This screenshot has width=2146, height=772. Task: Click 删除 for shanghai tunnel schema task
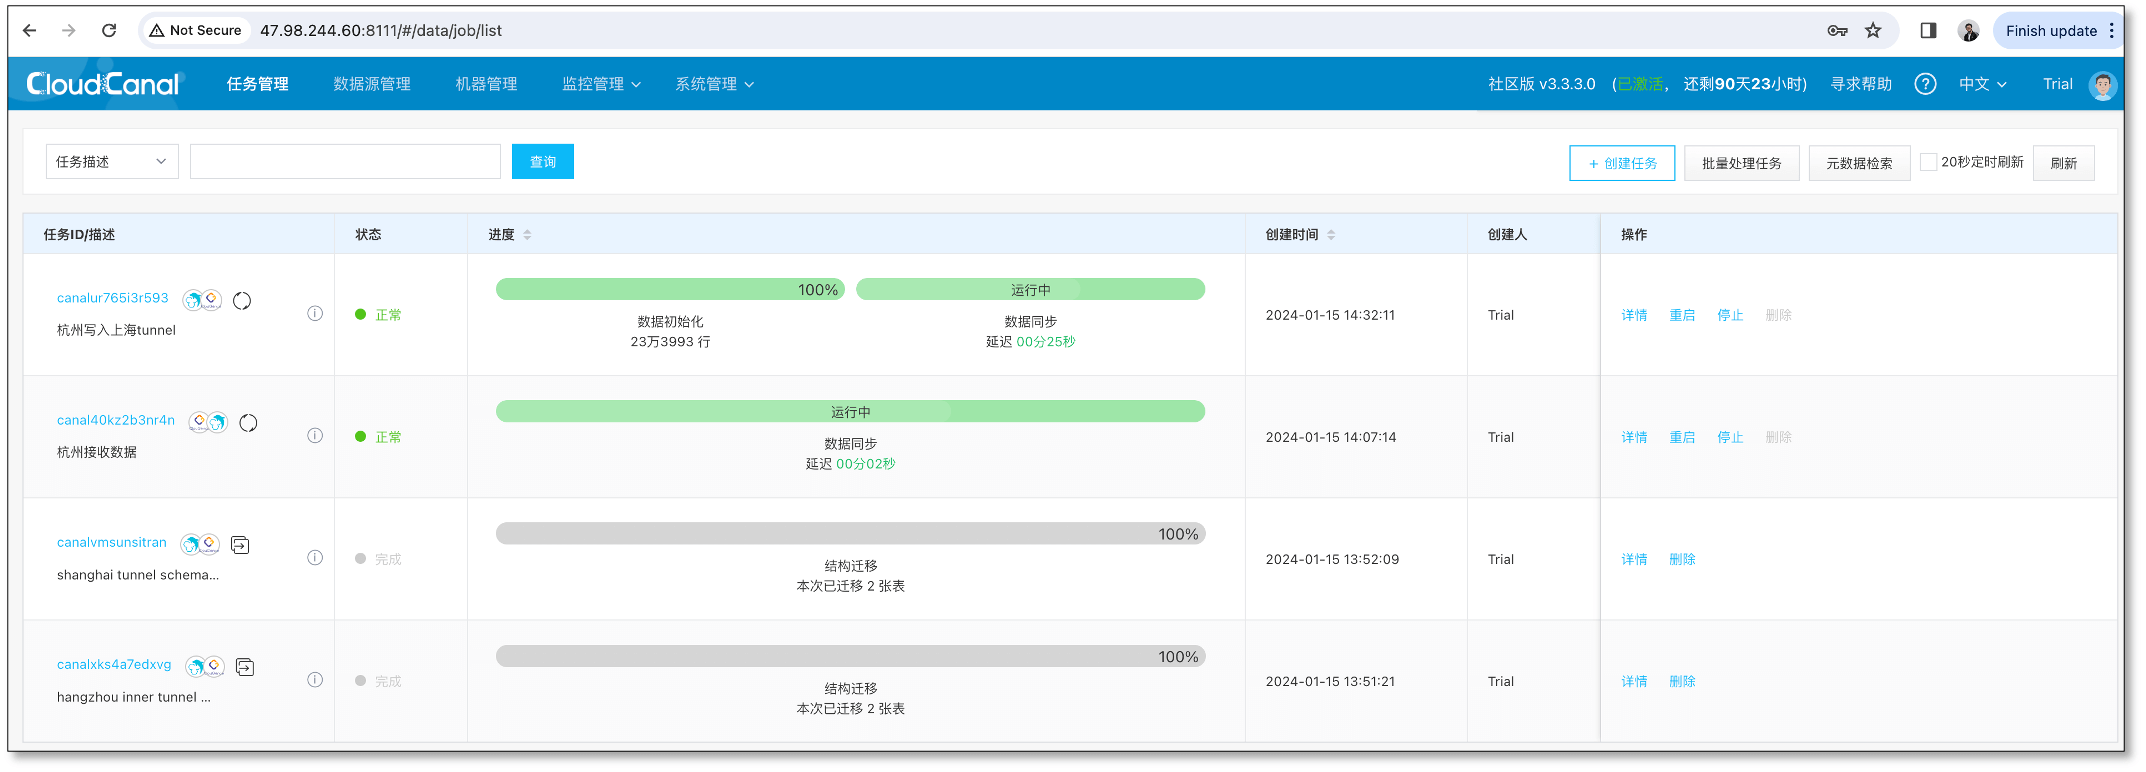pyautogui.click(x=1682, y=559)
